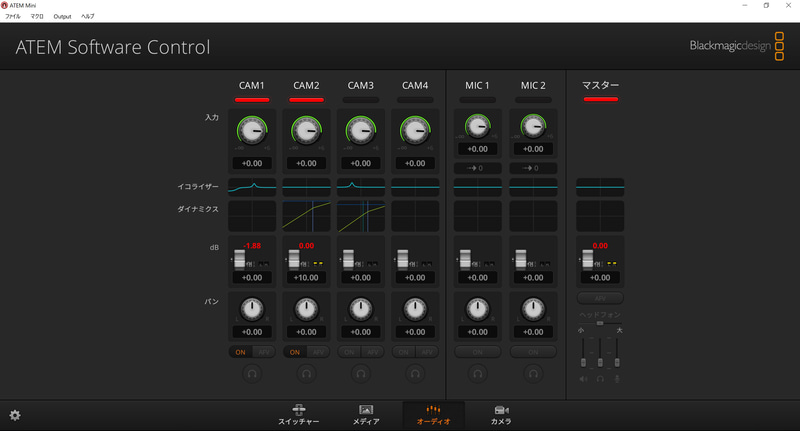Open the master dynamics graph
800x431 pixels.
tap(600, 216)
